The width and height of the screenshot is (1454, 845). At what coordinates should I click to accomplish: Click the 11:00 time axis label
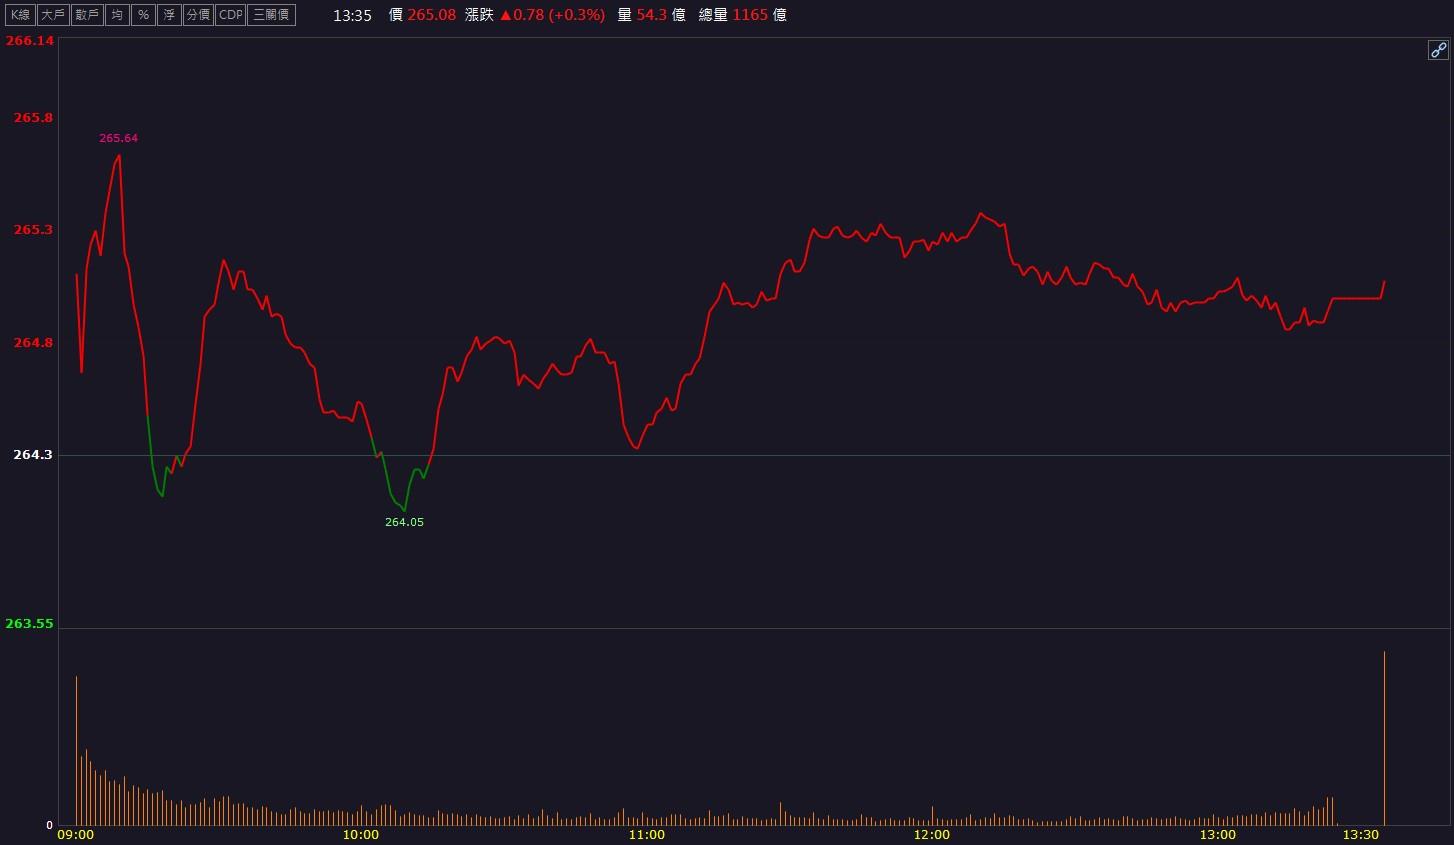click(646, 835)
